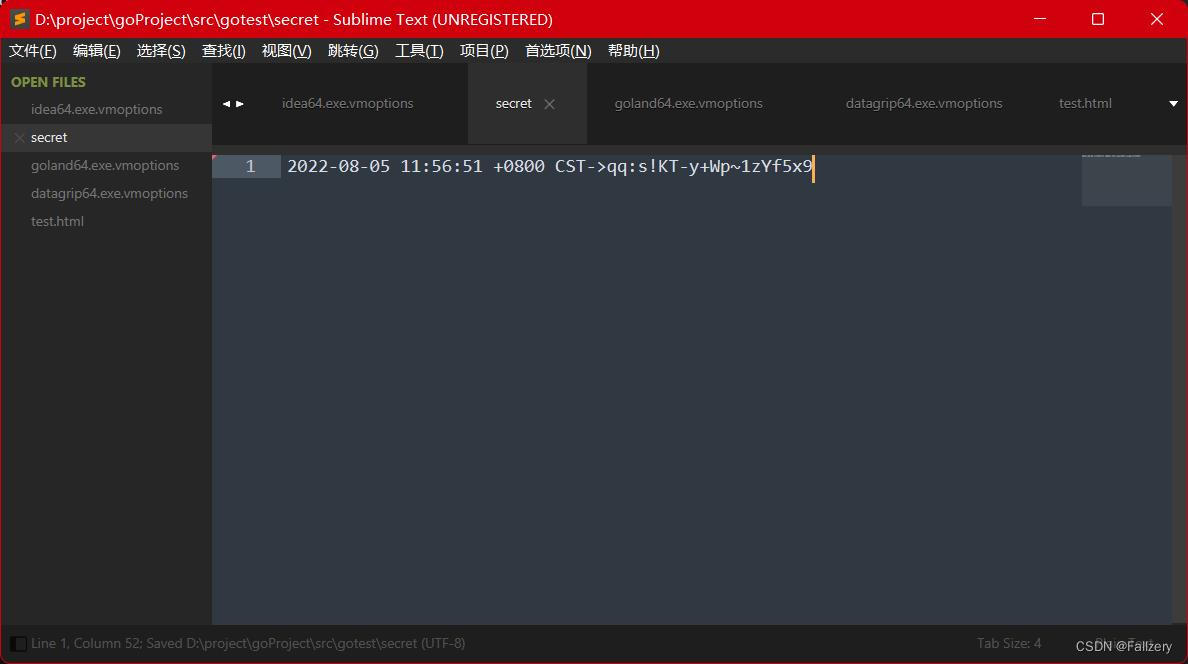Screen dimensions: 1188x664
Task: Open the 编辑(E) menu
Action: (96, 51)
